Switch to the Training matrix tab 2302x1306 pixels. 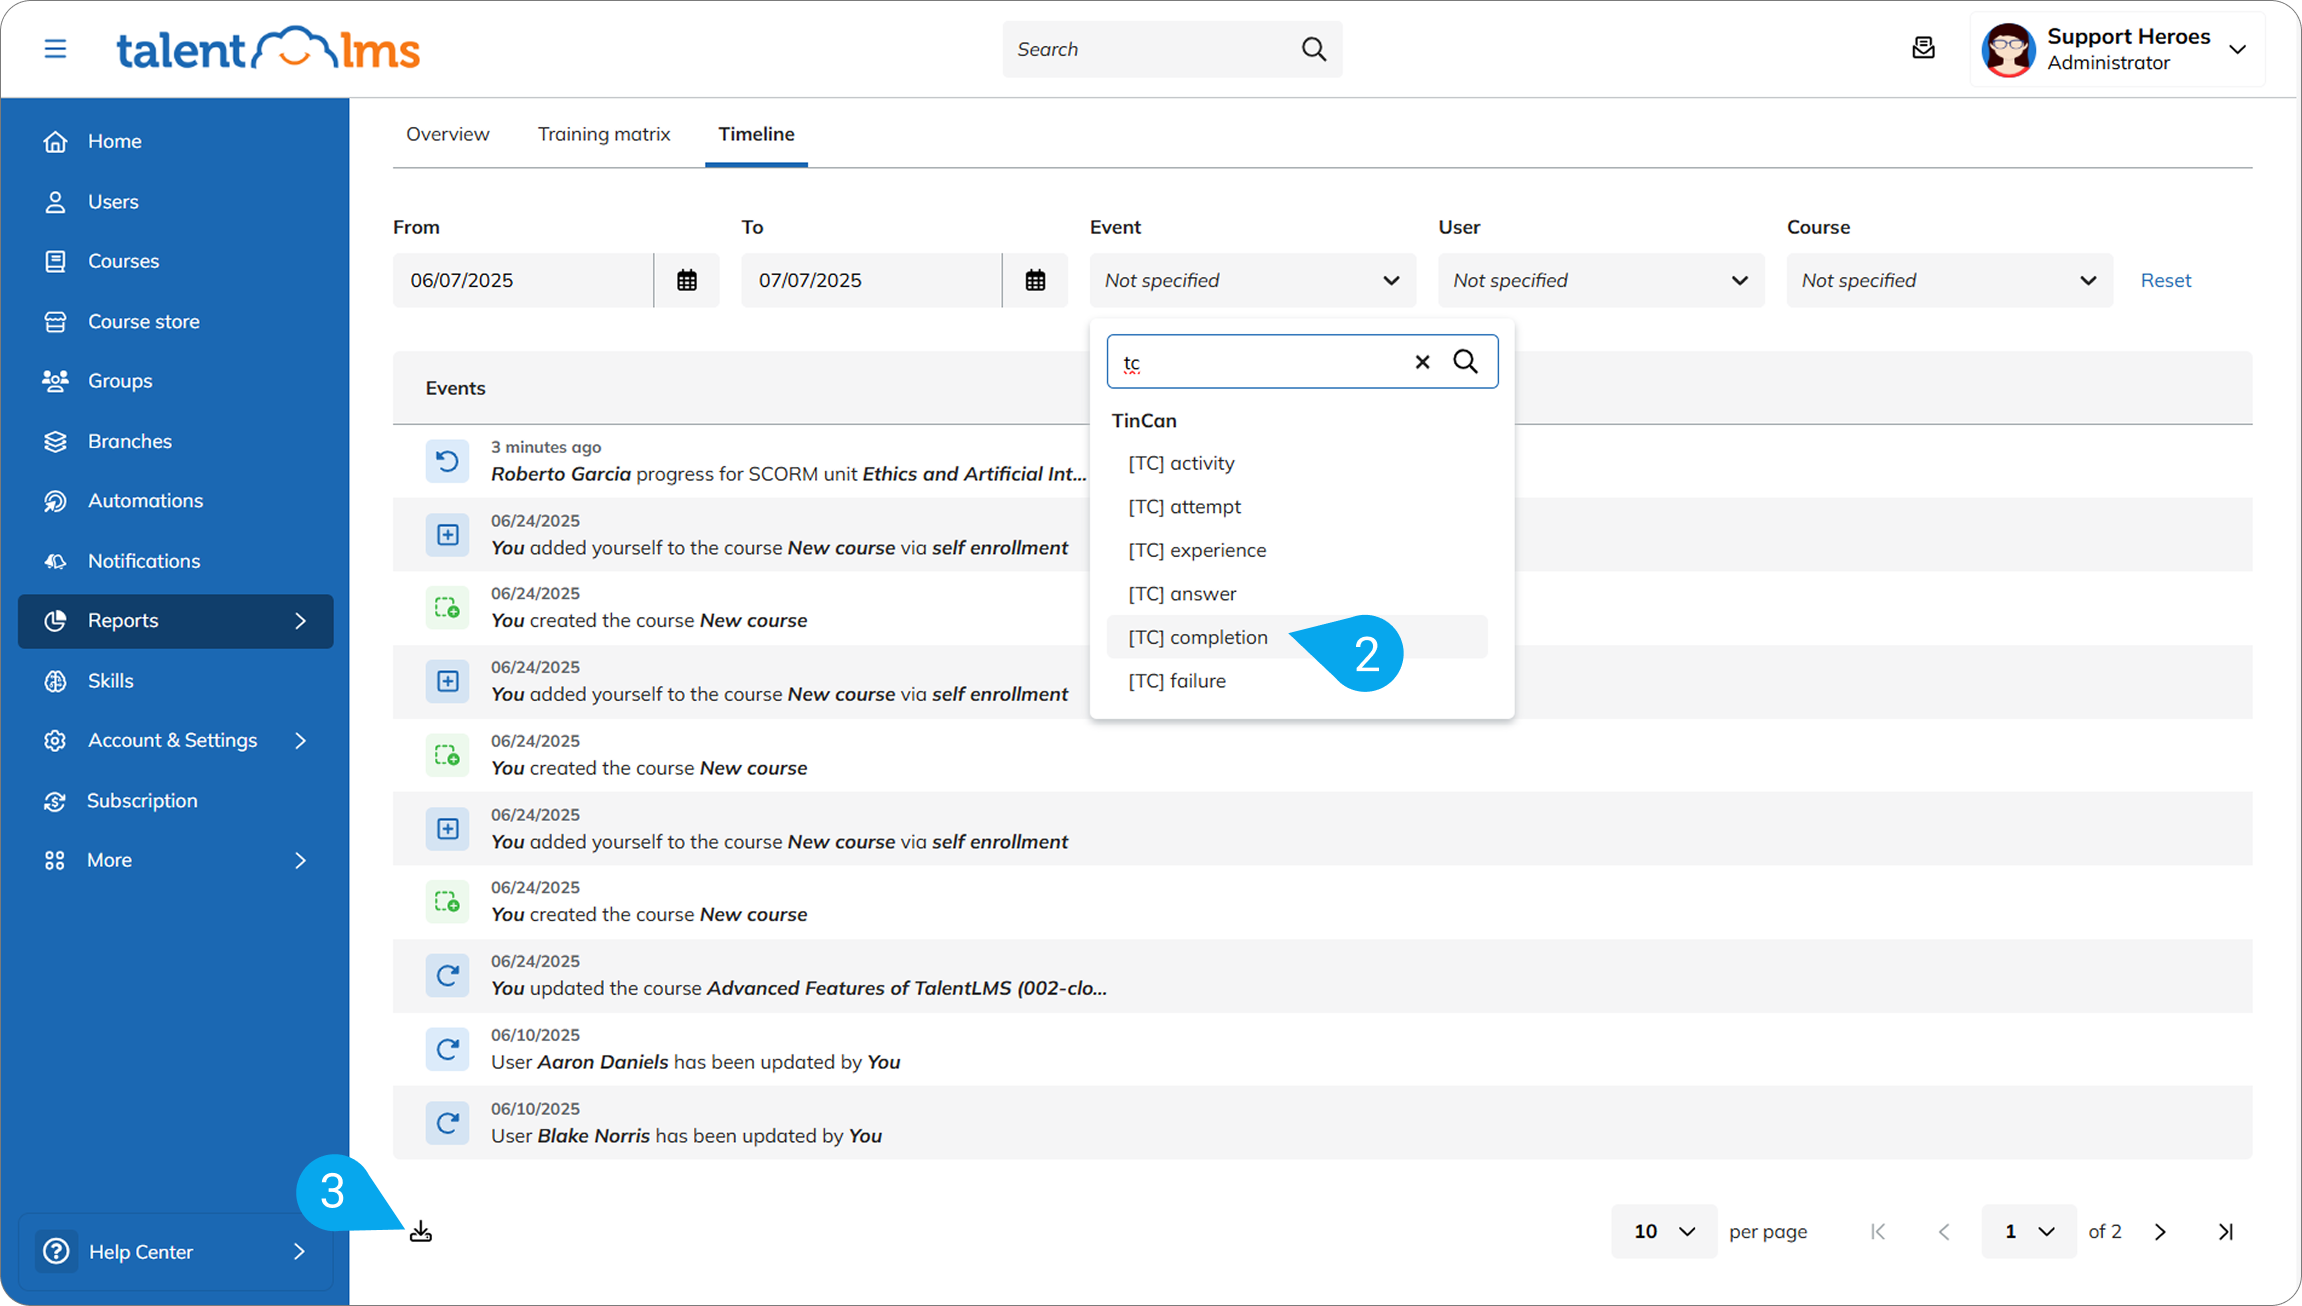[x=604, y=134]
